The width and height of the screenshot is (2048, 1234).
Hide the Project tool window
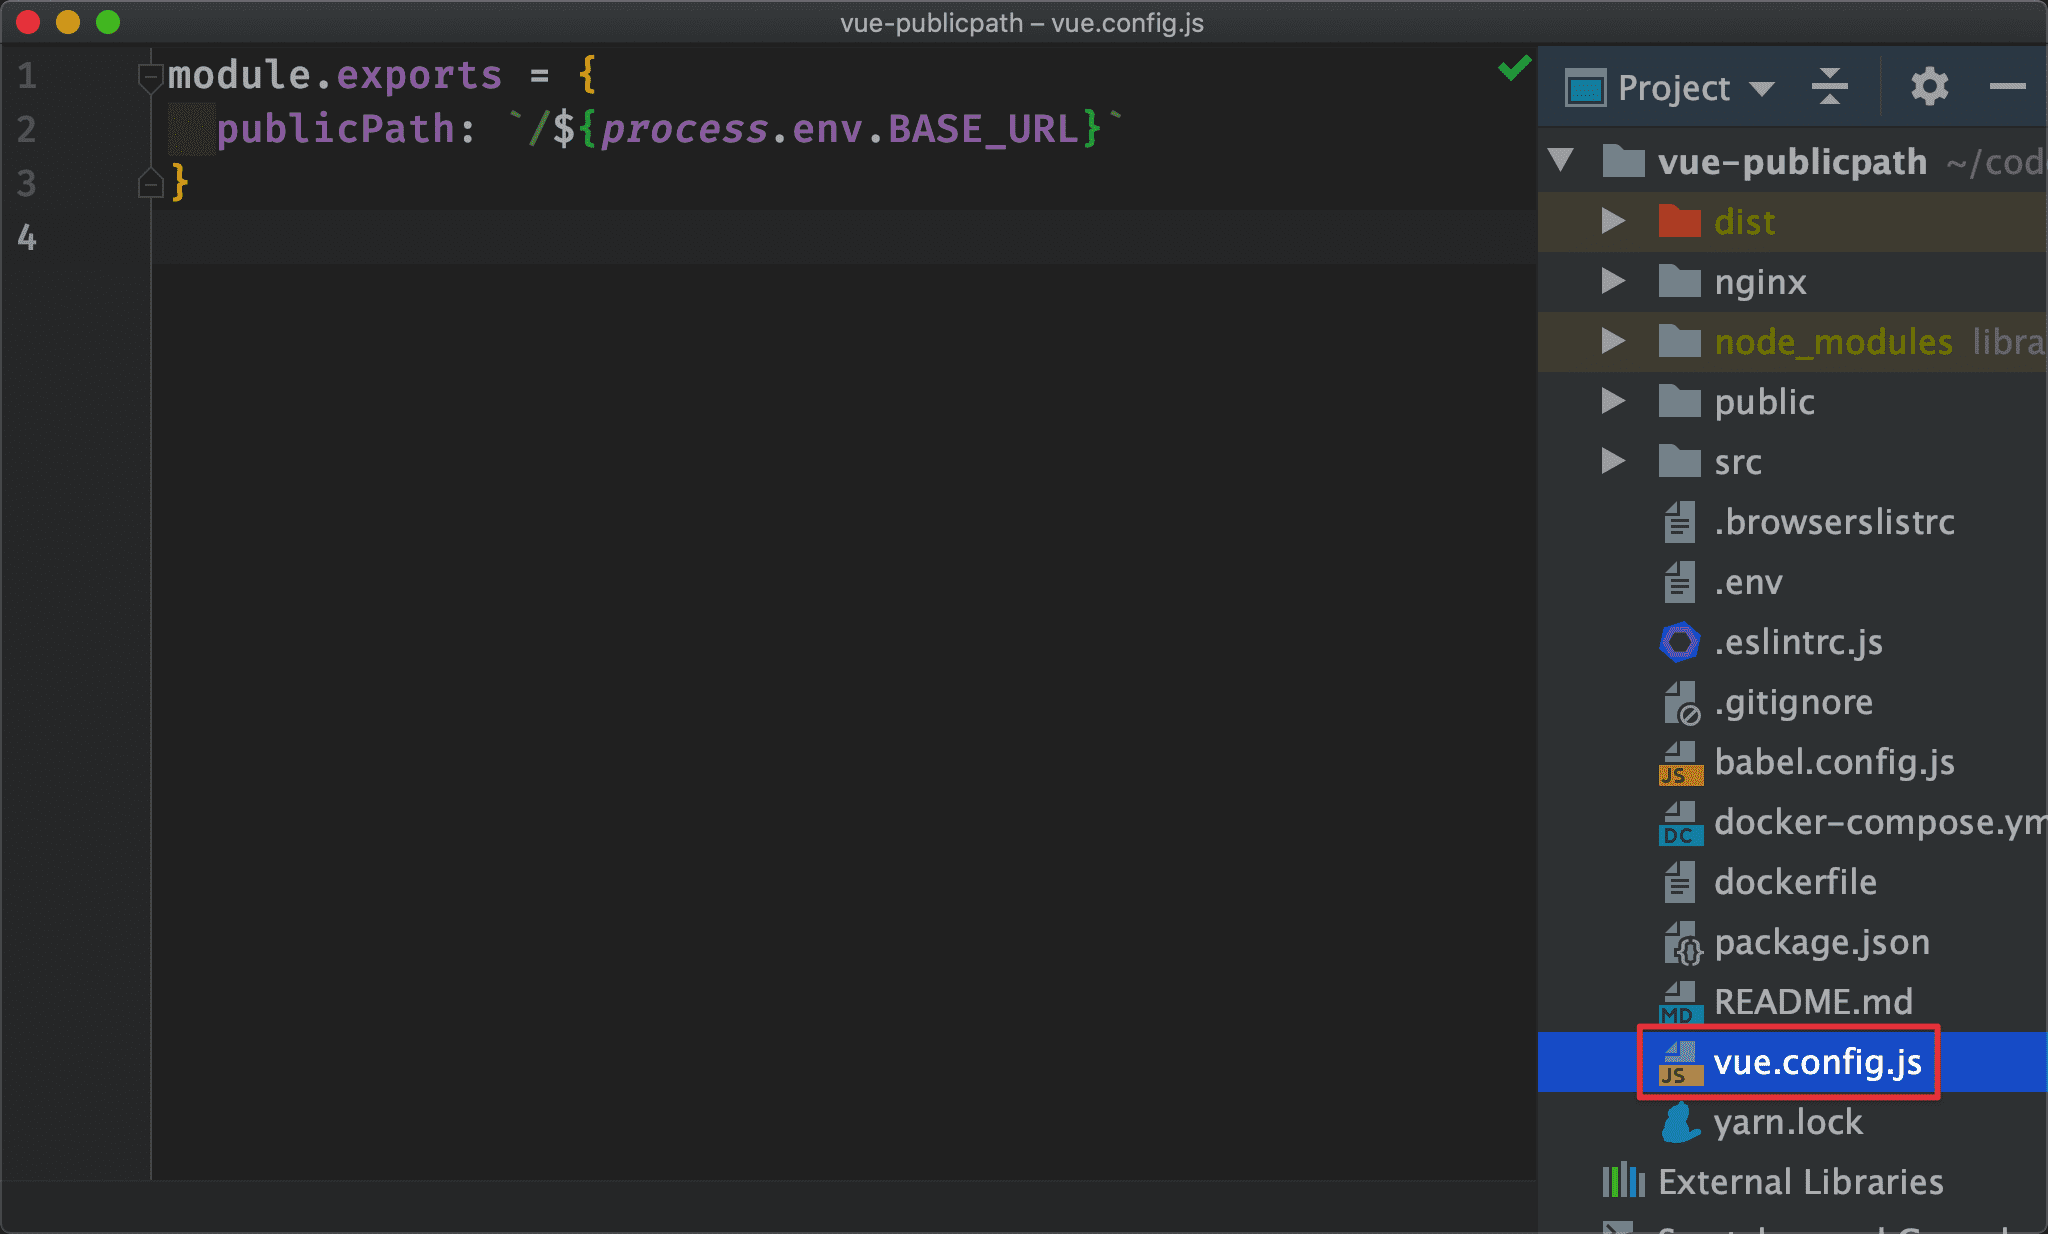click(x=2007, y=87)
